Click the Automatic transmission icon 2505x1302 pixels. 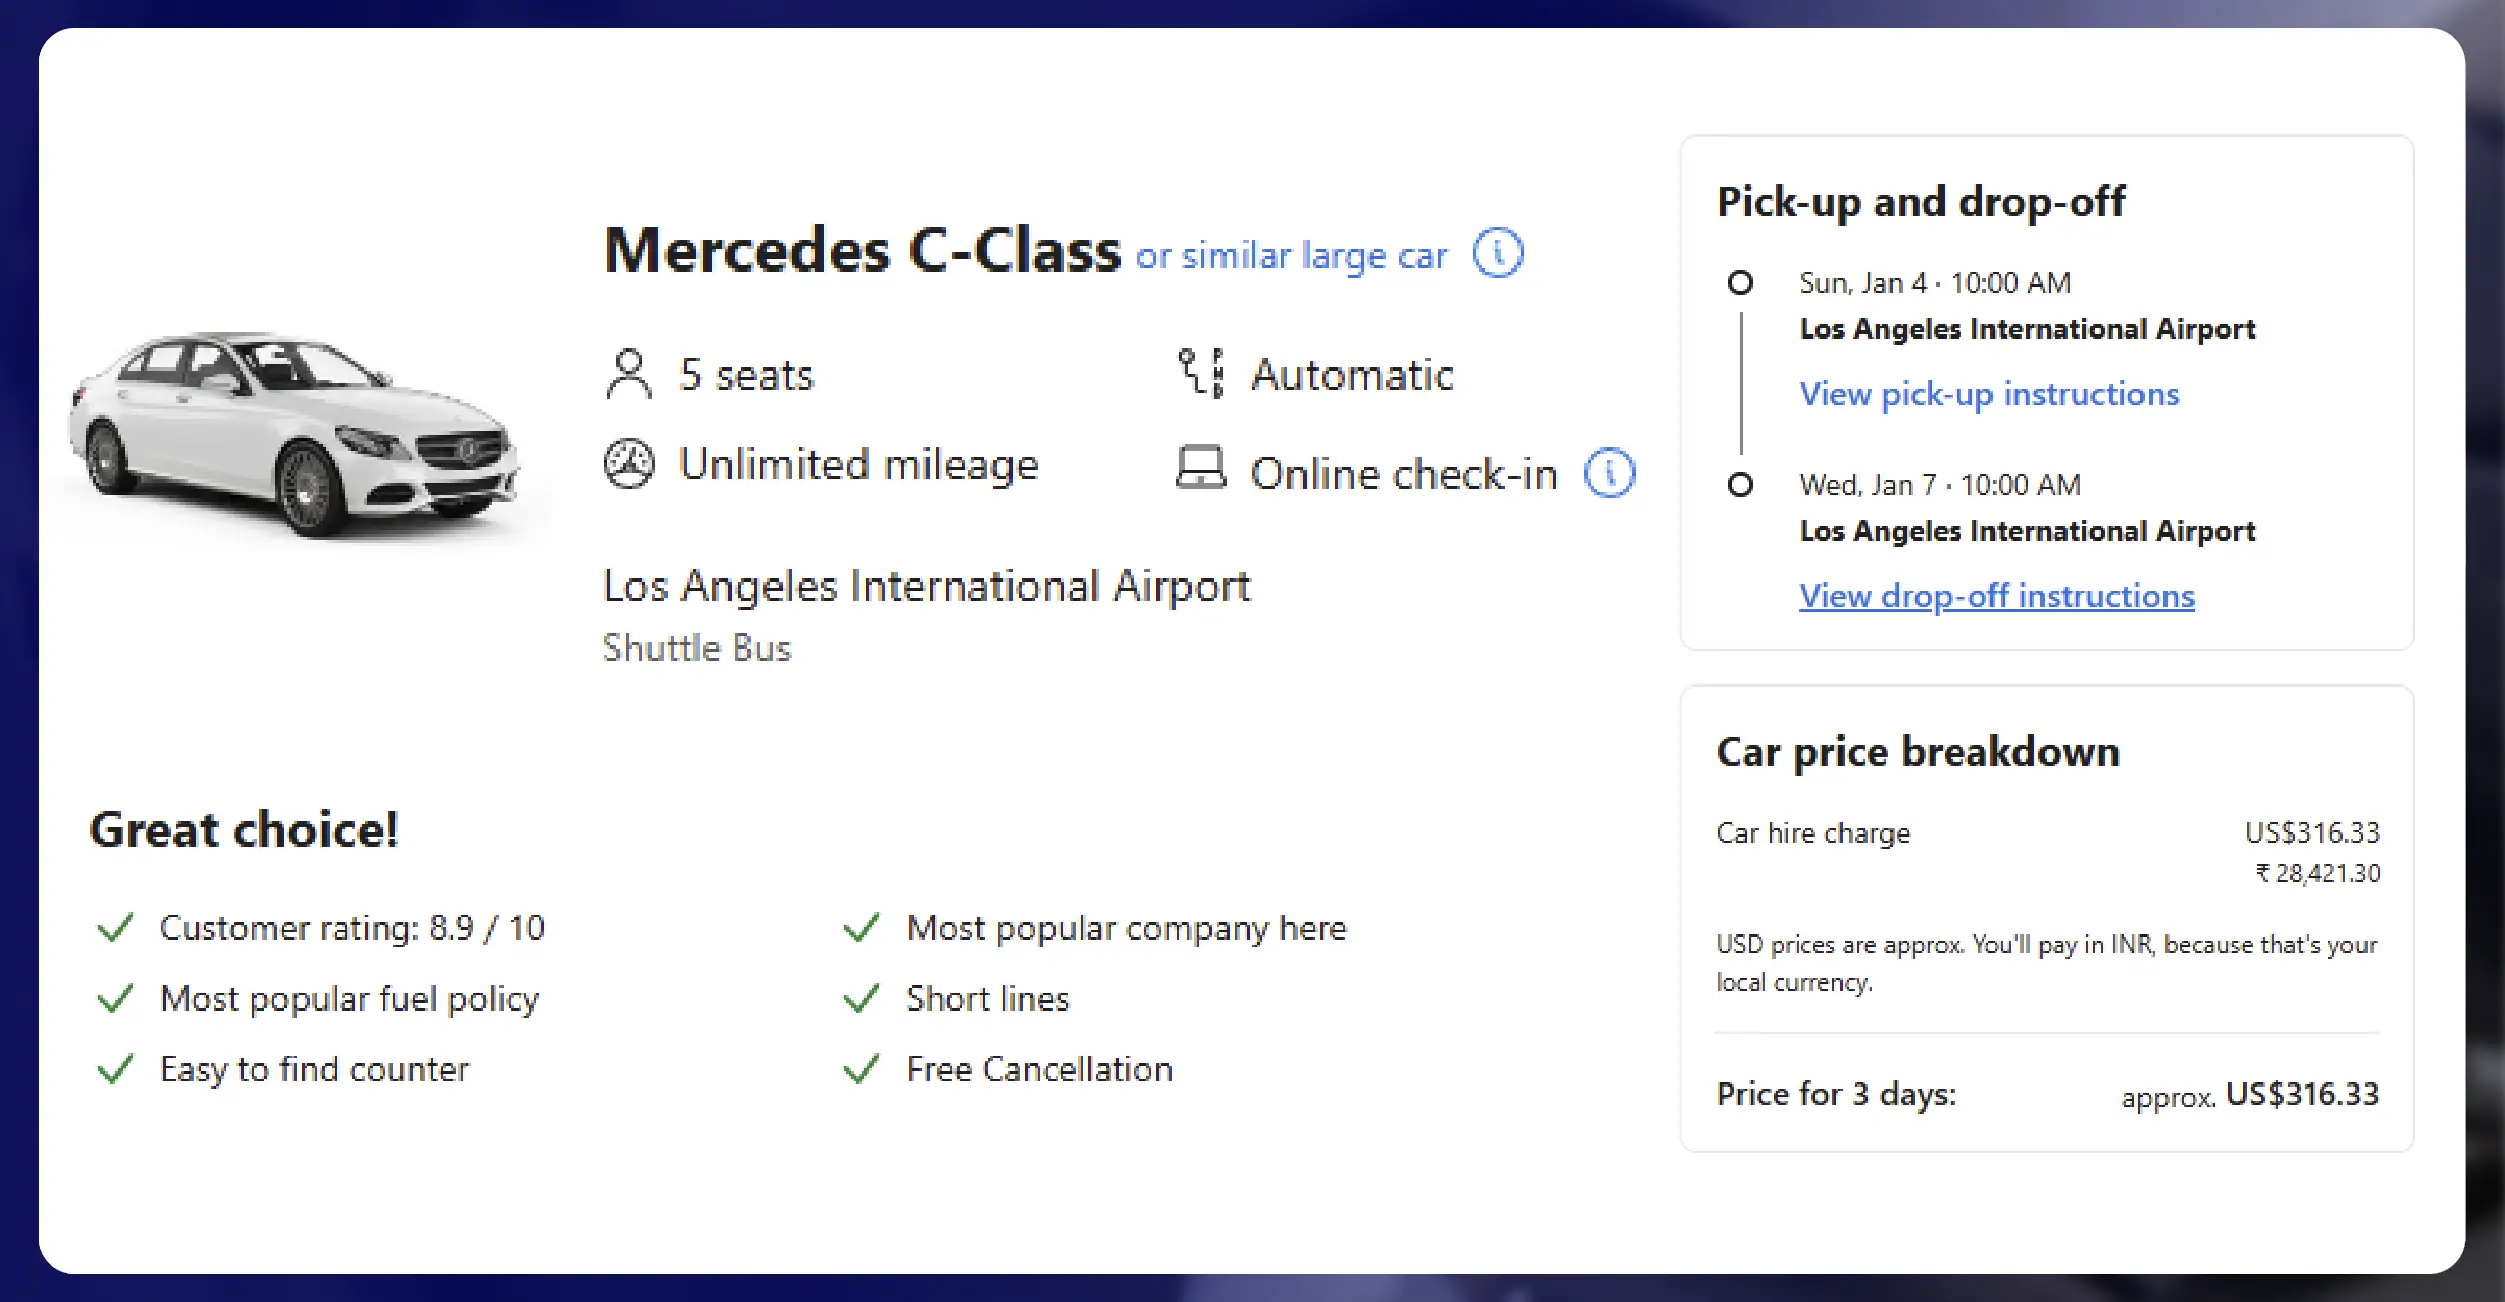(1202, 373)
